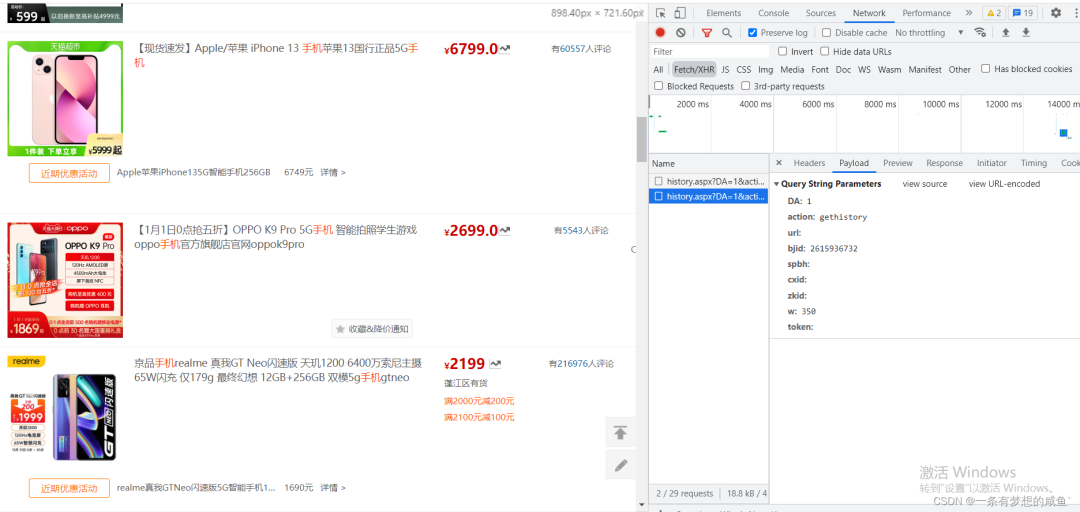1080x512 pixels.
Task: Switch to the Sources tab
Action: (820, 13)
